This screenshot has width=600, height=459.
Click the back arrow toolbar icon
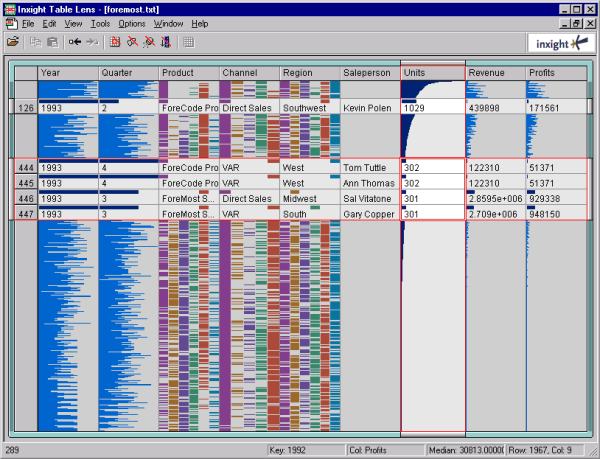(75, 42)
